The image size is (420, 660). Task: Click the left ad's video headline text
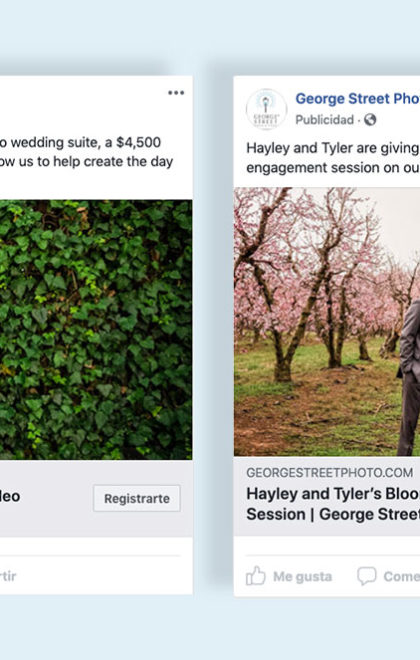(x=10, y=496)
